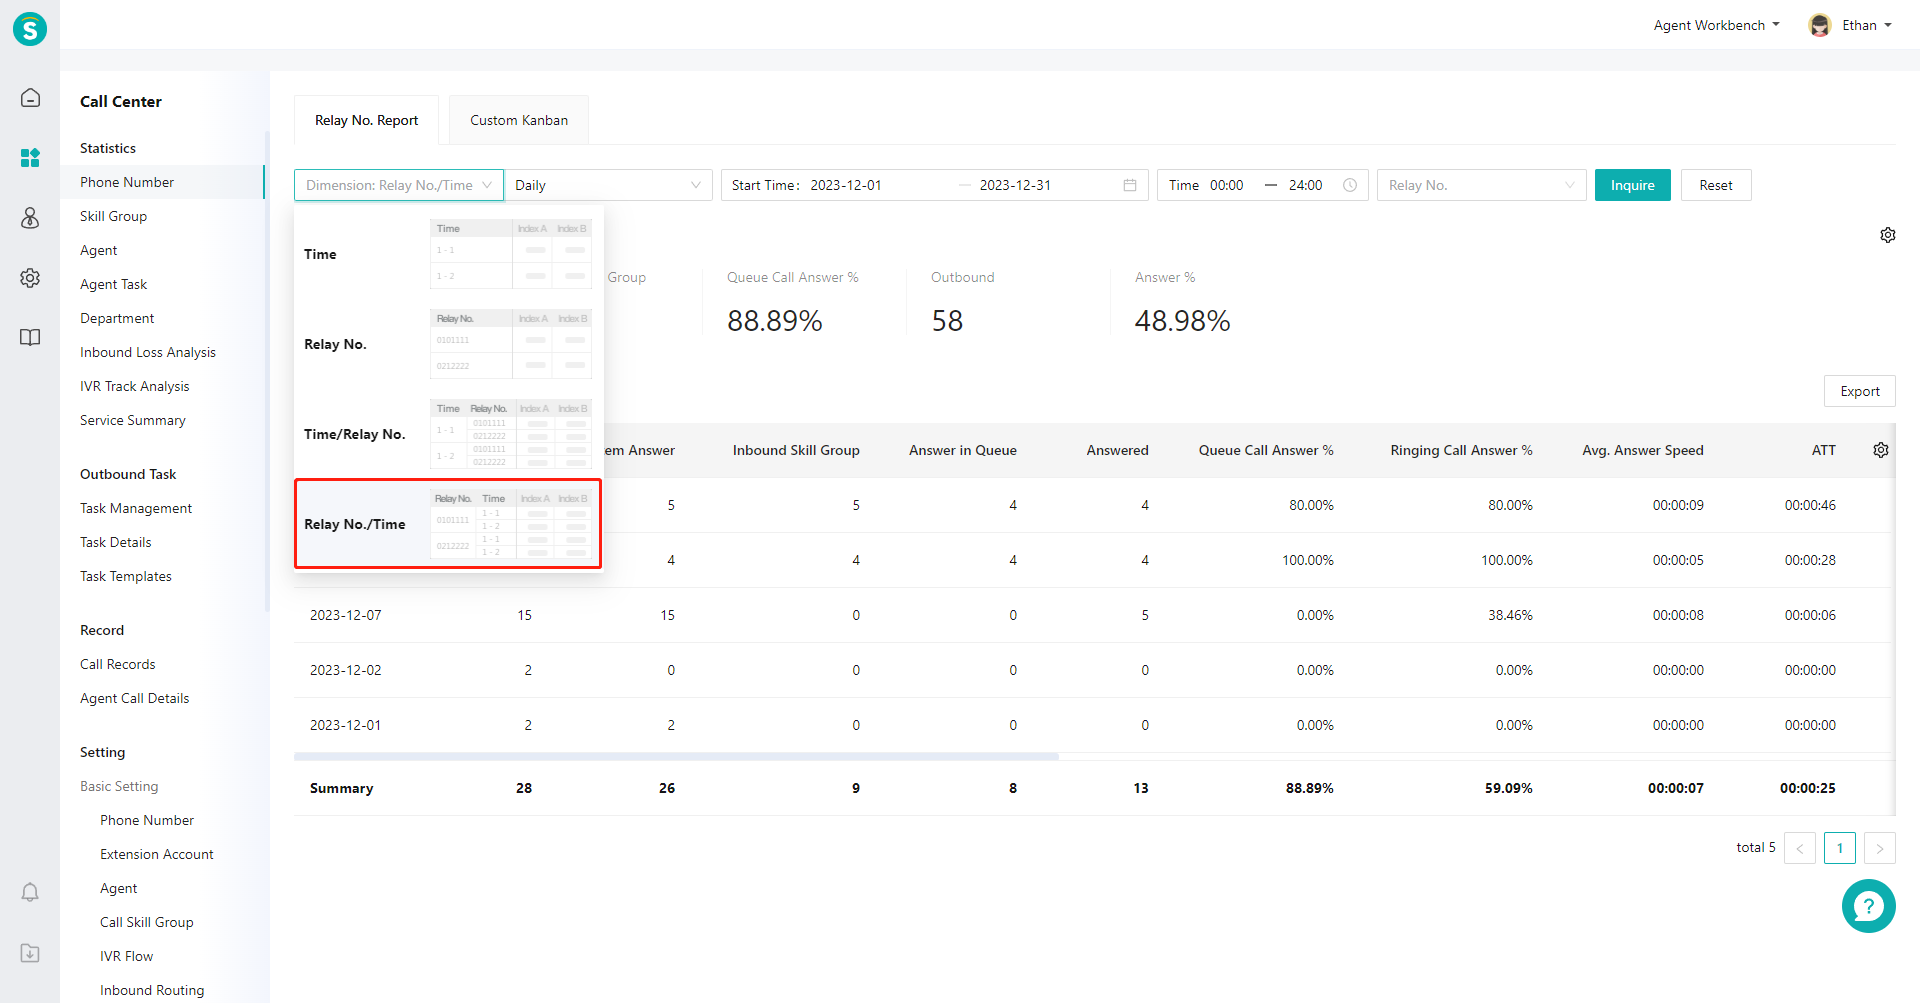Image resolution: width=1920 pixels, height=1003 pixels.
Task: Go to next page arrow
Action: point(1880,848)
